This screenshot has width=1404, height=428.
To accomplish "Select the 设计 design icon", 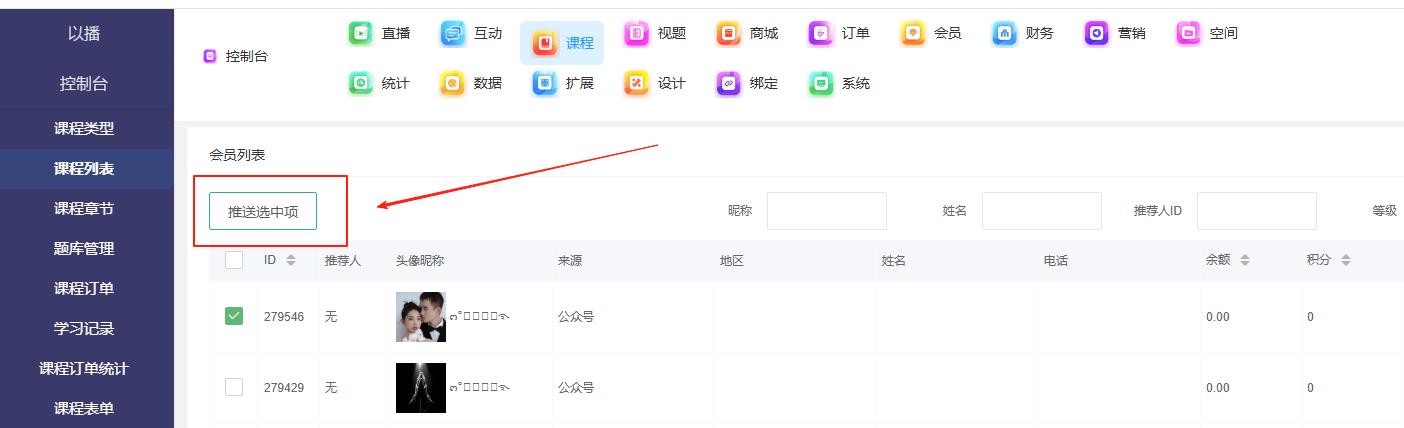I will [637, 83].
